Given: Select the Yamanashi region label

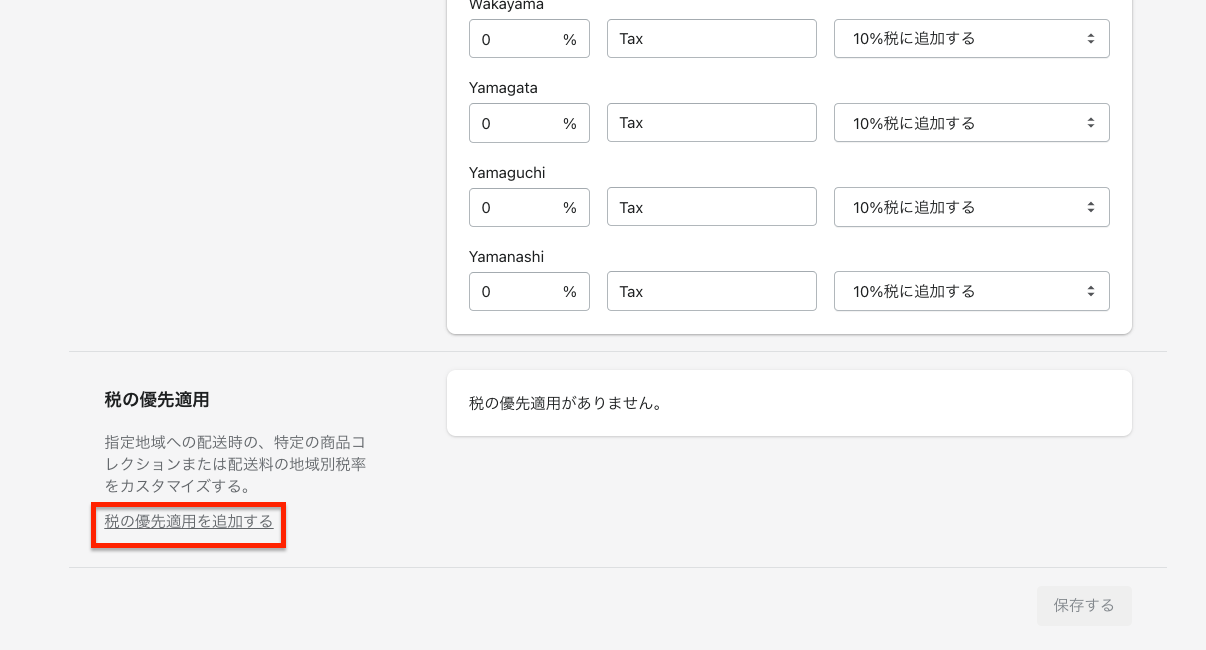Looking at the screenshot, I should [x=506, y=256].
